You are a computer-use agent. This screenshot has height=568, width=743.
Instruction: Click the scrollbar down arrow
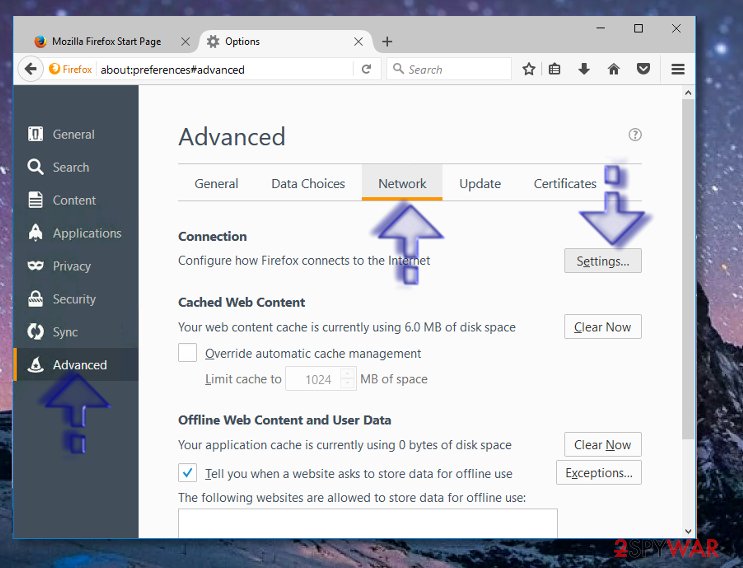tap(688, 532)
